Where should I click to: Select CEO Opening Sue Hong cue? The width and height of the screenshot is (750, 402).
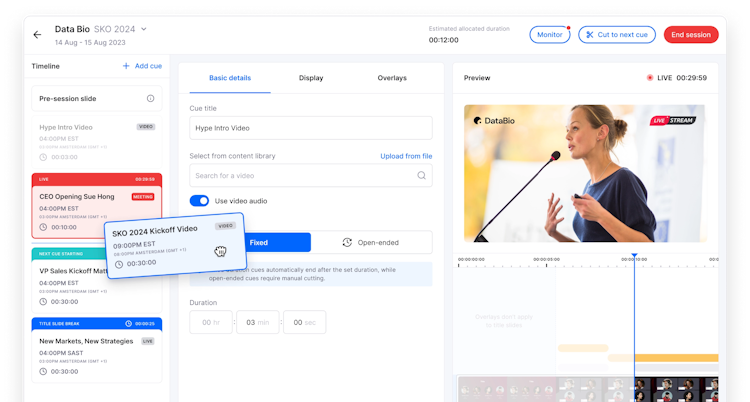coord(97,206)
